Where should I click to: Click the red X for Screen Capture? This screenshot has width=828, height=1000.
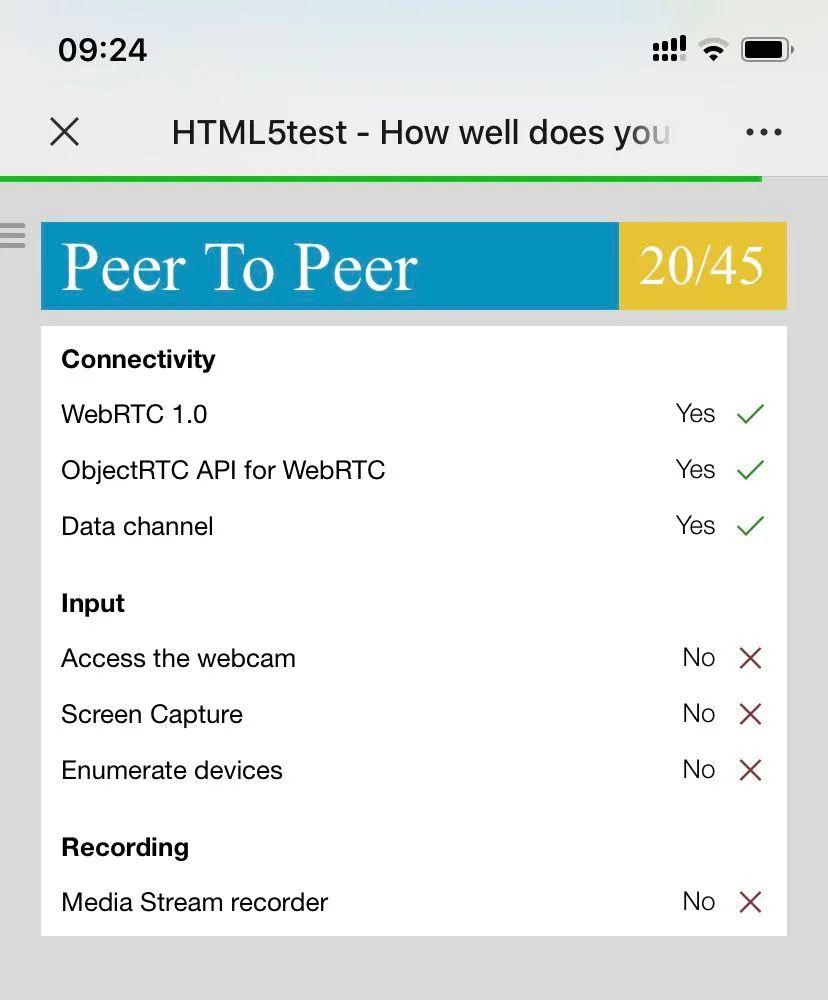(x=750, y=714)
